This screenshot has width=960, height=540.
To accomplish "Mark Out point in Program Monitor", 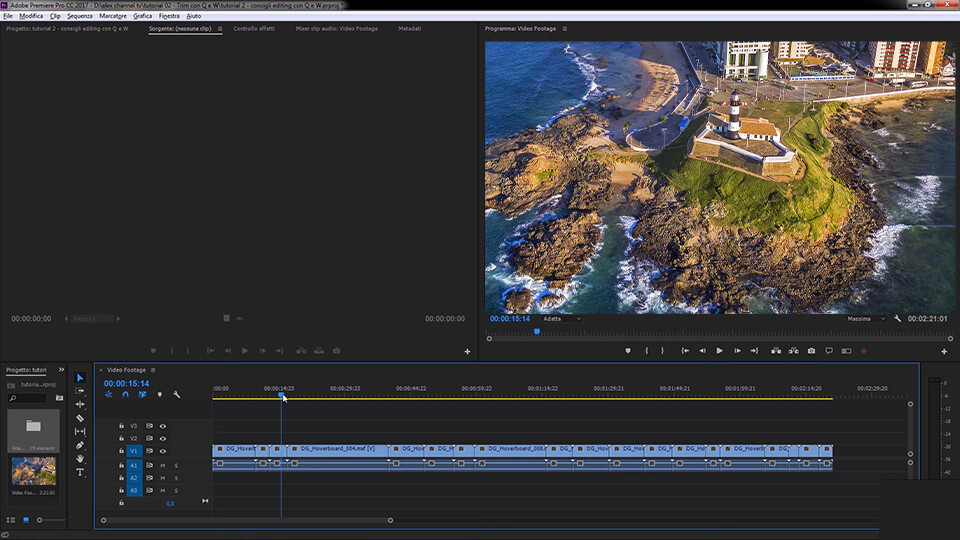I will click(662, 351).
